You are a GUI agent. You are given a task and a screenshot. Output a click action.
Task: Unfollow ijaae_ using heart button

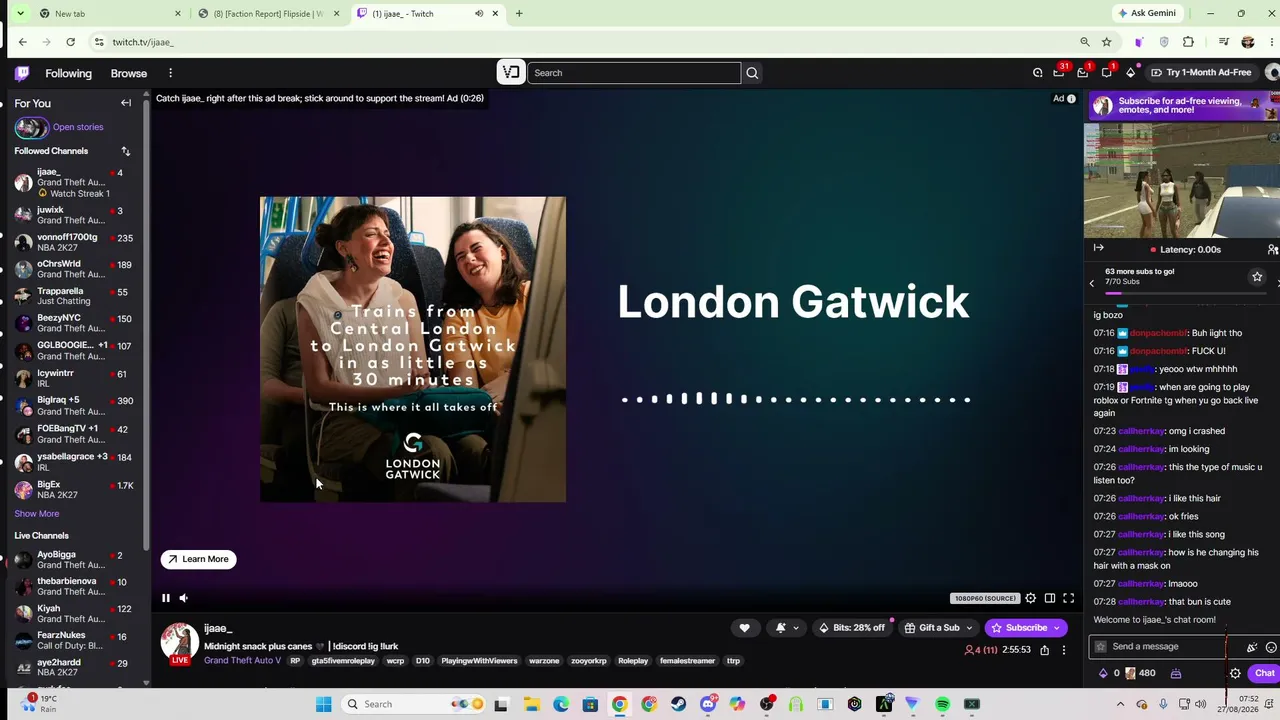(744, 628)
